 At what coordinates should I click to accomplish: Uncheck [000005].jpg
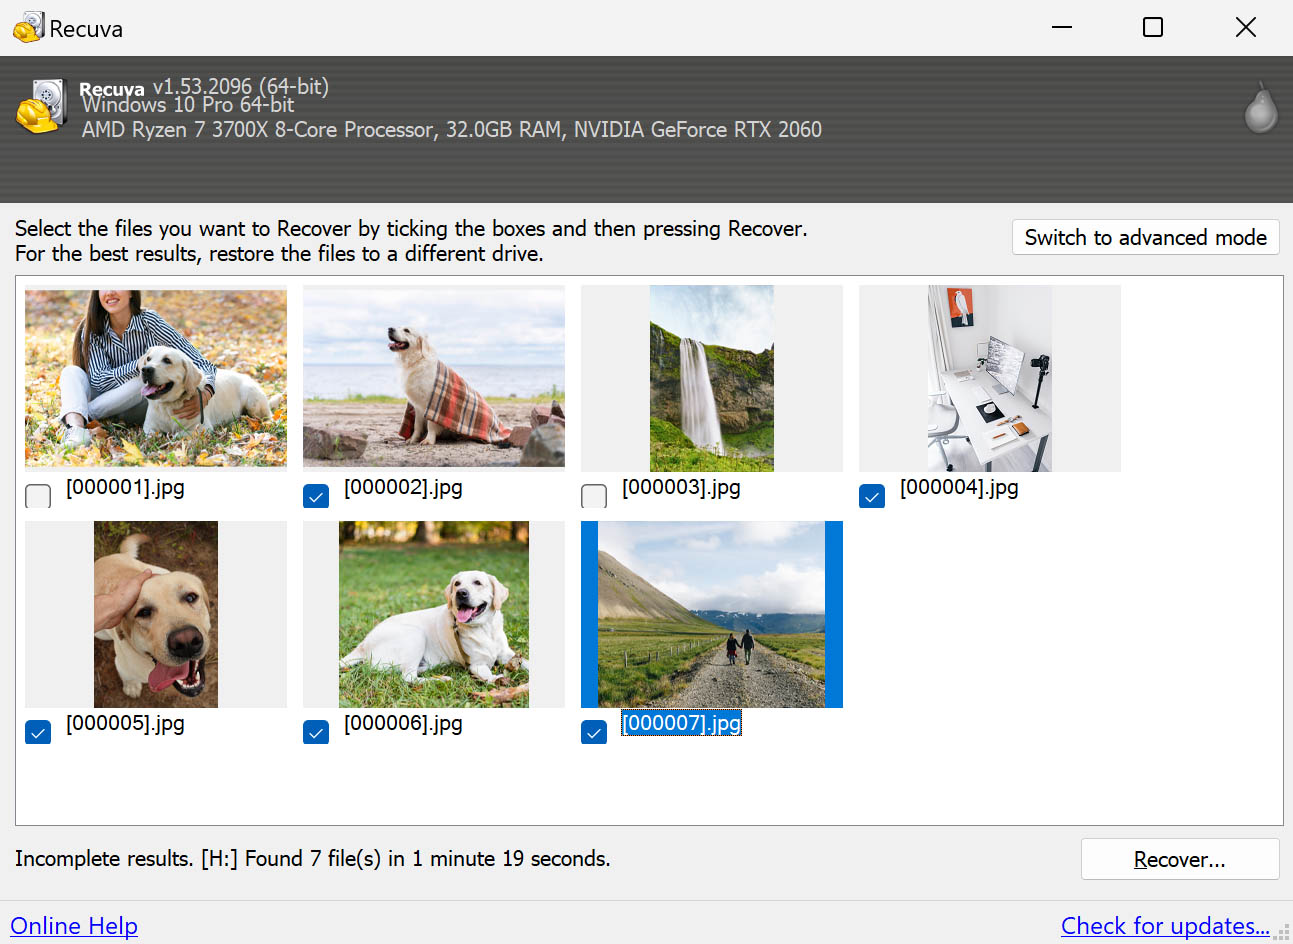point(37,731)
